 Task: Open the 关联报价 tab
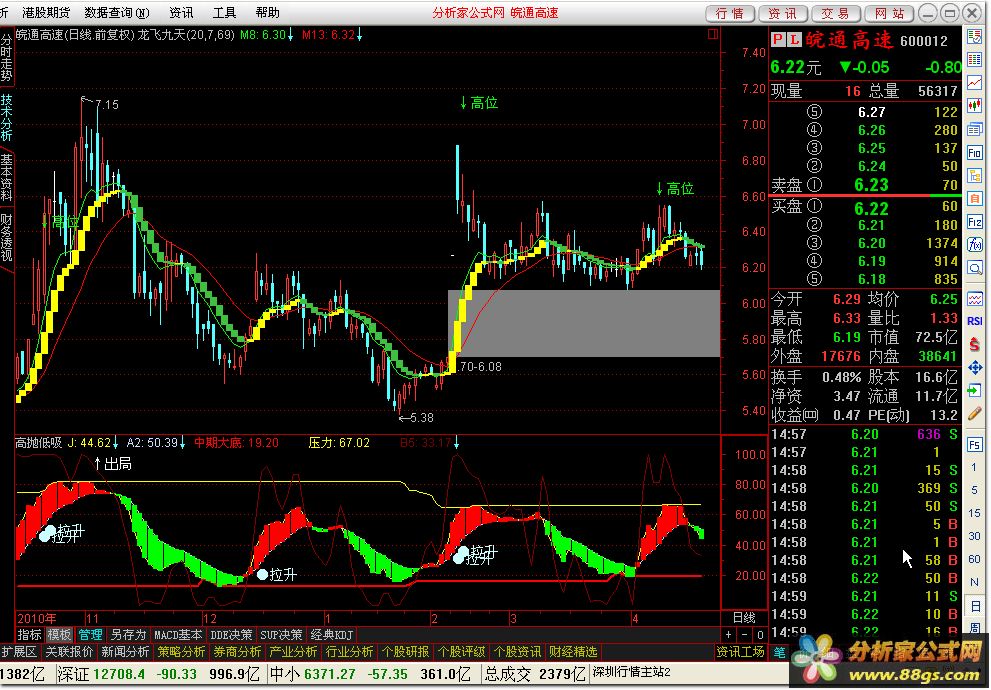(x=69, y=651)
